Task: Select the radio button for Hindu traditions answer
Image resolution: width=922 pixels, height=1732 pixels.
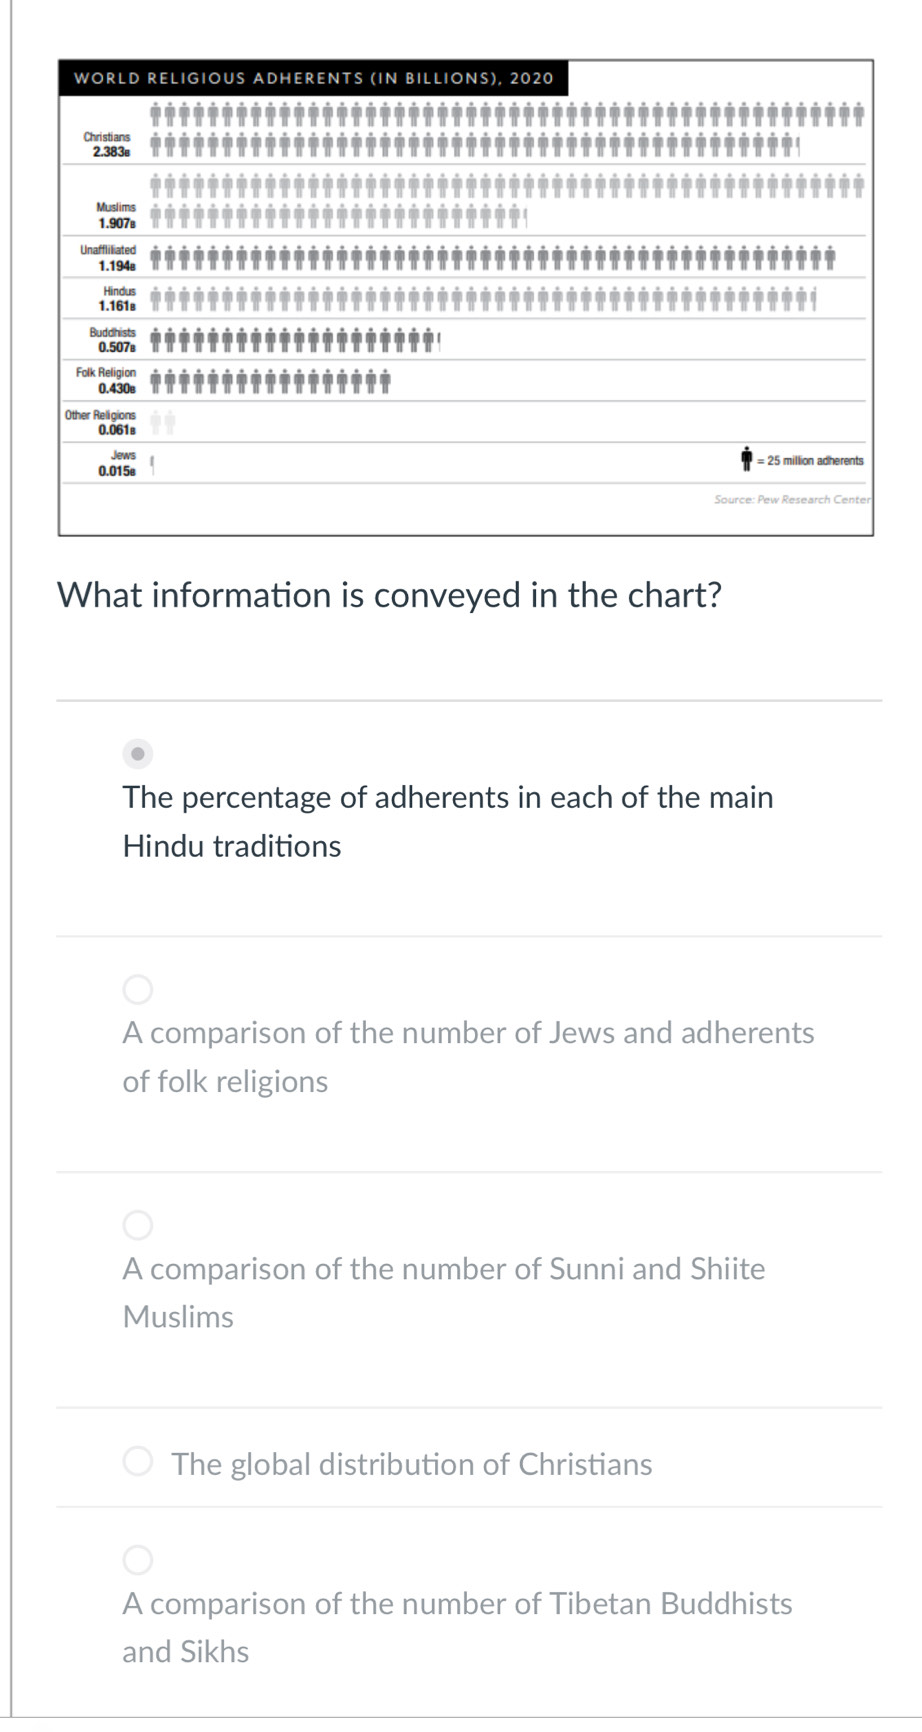Action: click(x=139, y=752)
